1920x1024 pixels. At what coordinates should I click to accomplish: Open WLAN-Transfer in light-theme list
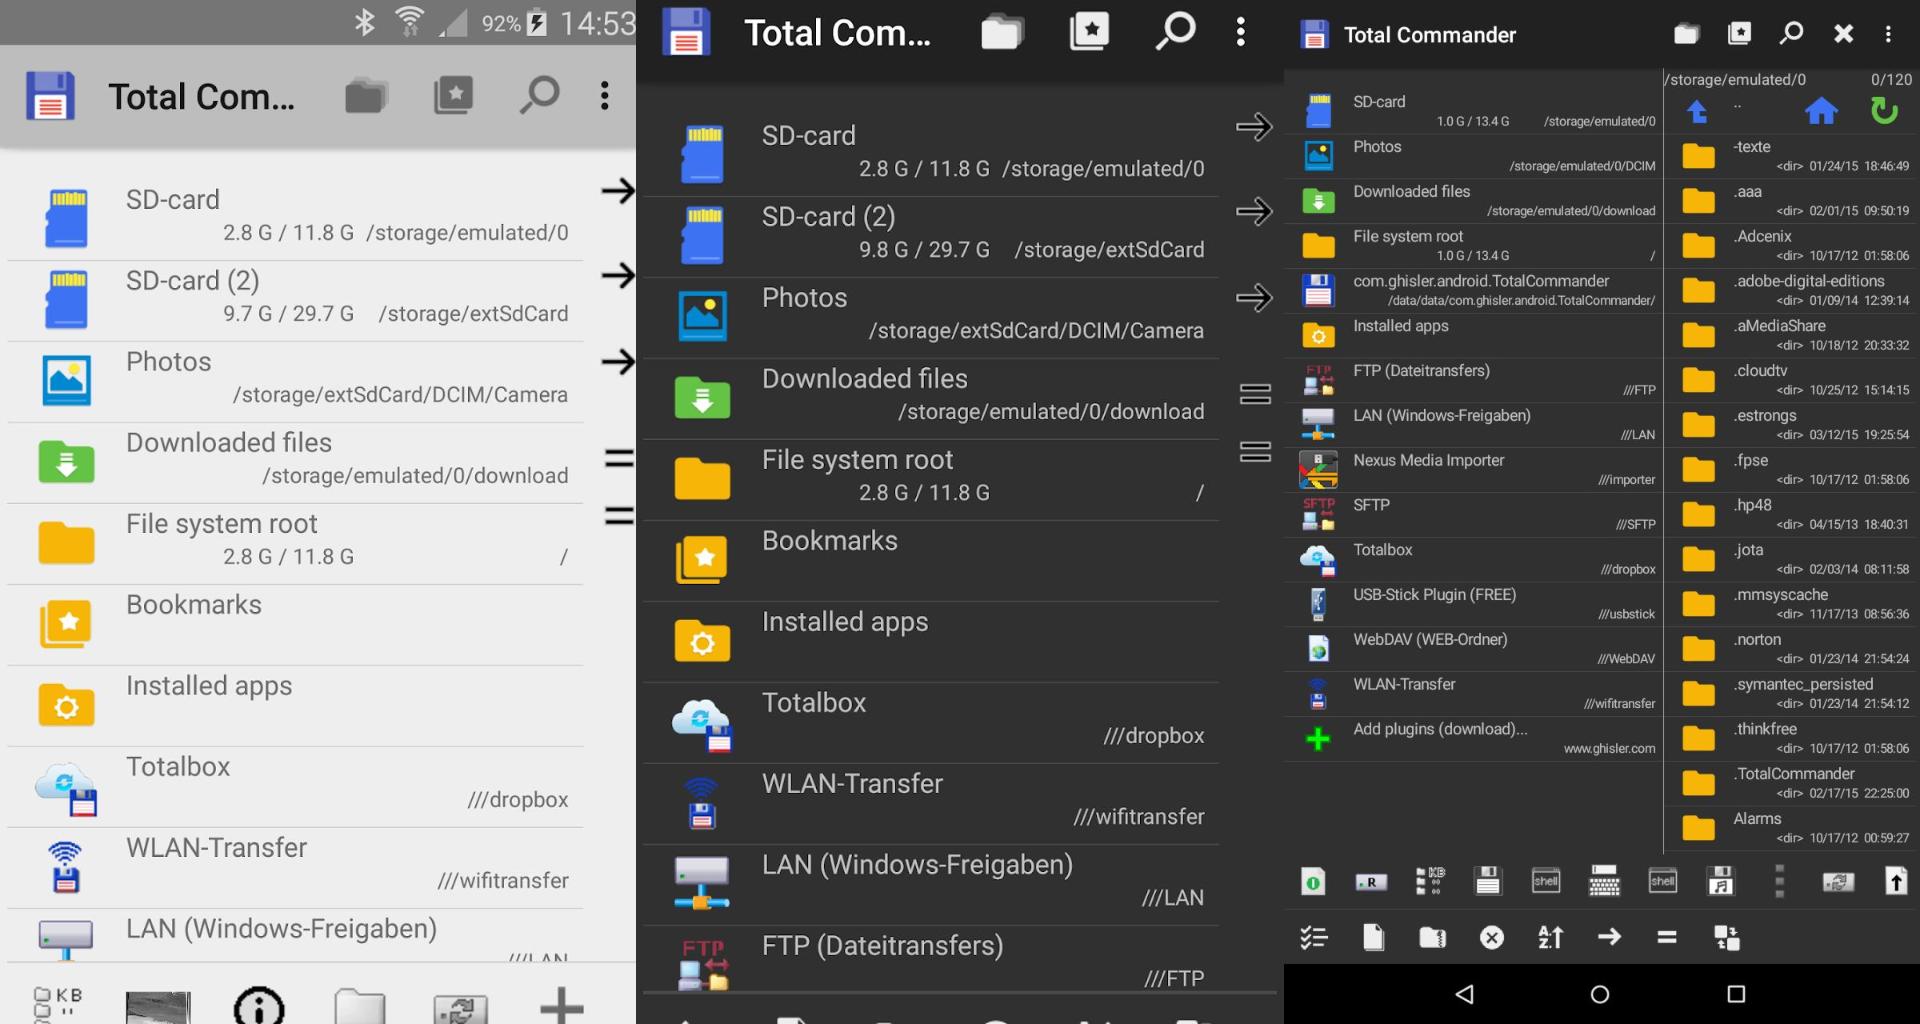click(295, 866)
